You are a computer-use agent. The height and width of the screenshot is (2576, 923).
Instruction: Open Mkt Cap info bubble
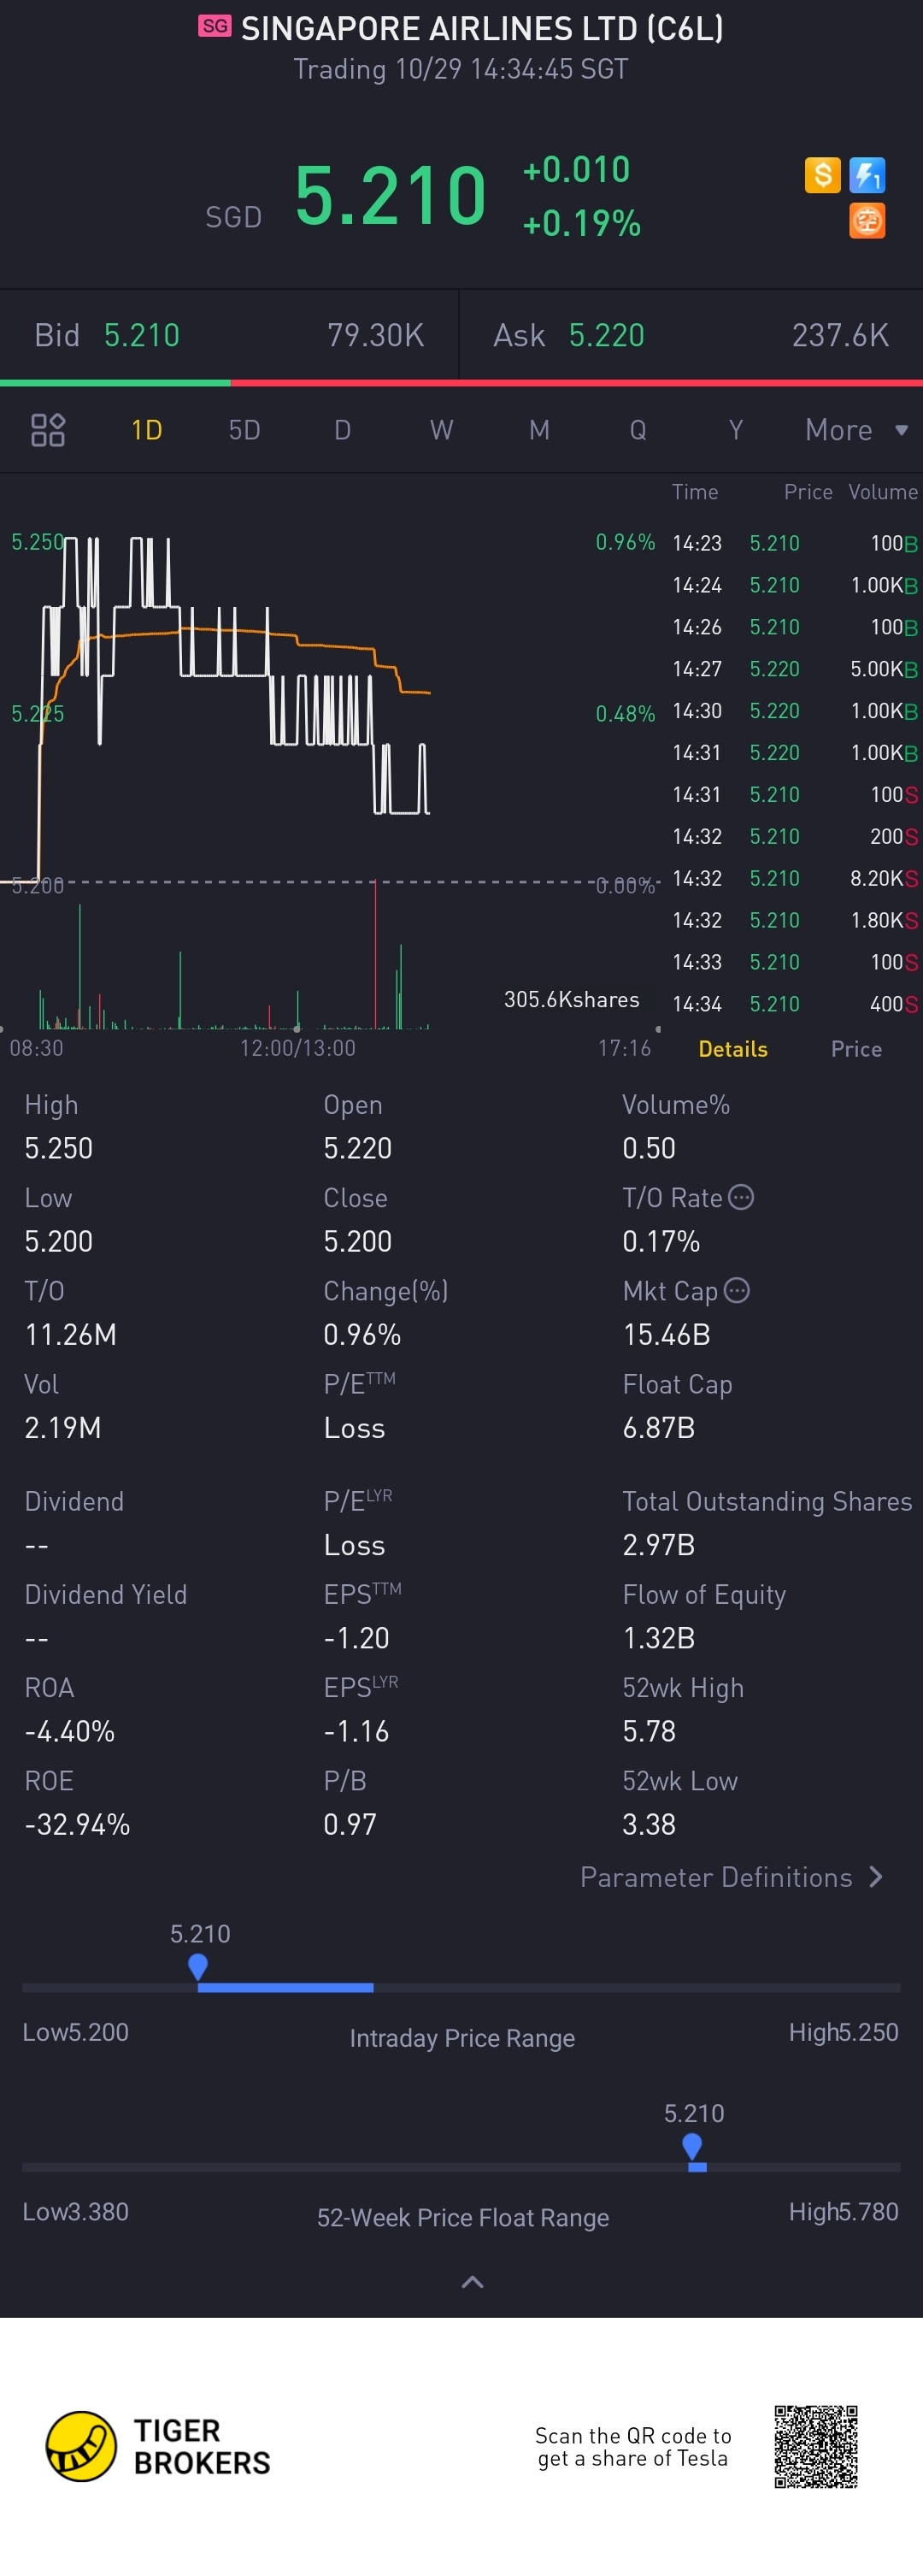737,1290
